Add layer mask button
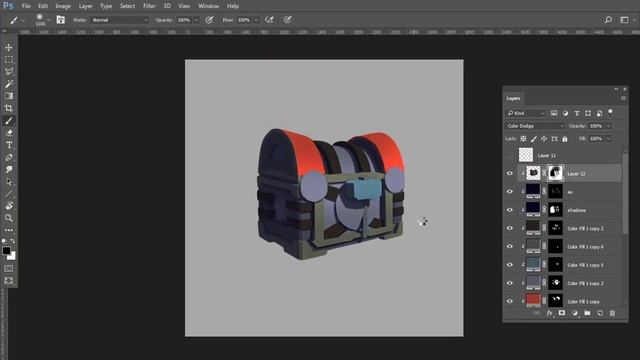The image size is (640, 360). tap(562, 313)
